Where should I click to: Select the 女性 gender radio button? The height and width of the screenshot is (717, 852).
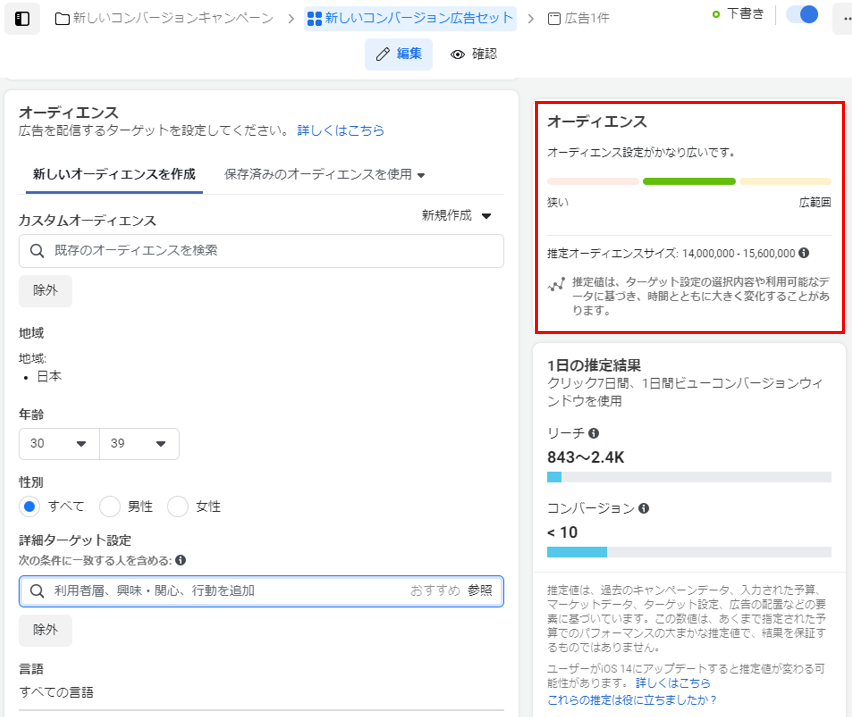tap(178, 506)
